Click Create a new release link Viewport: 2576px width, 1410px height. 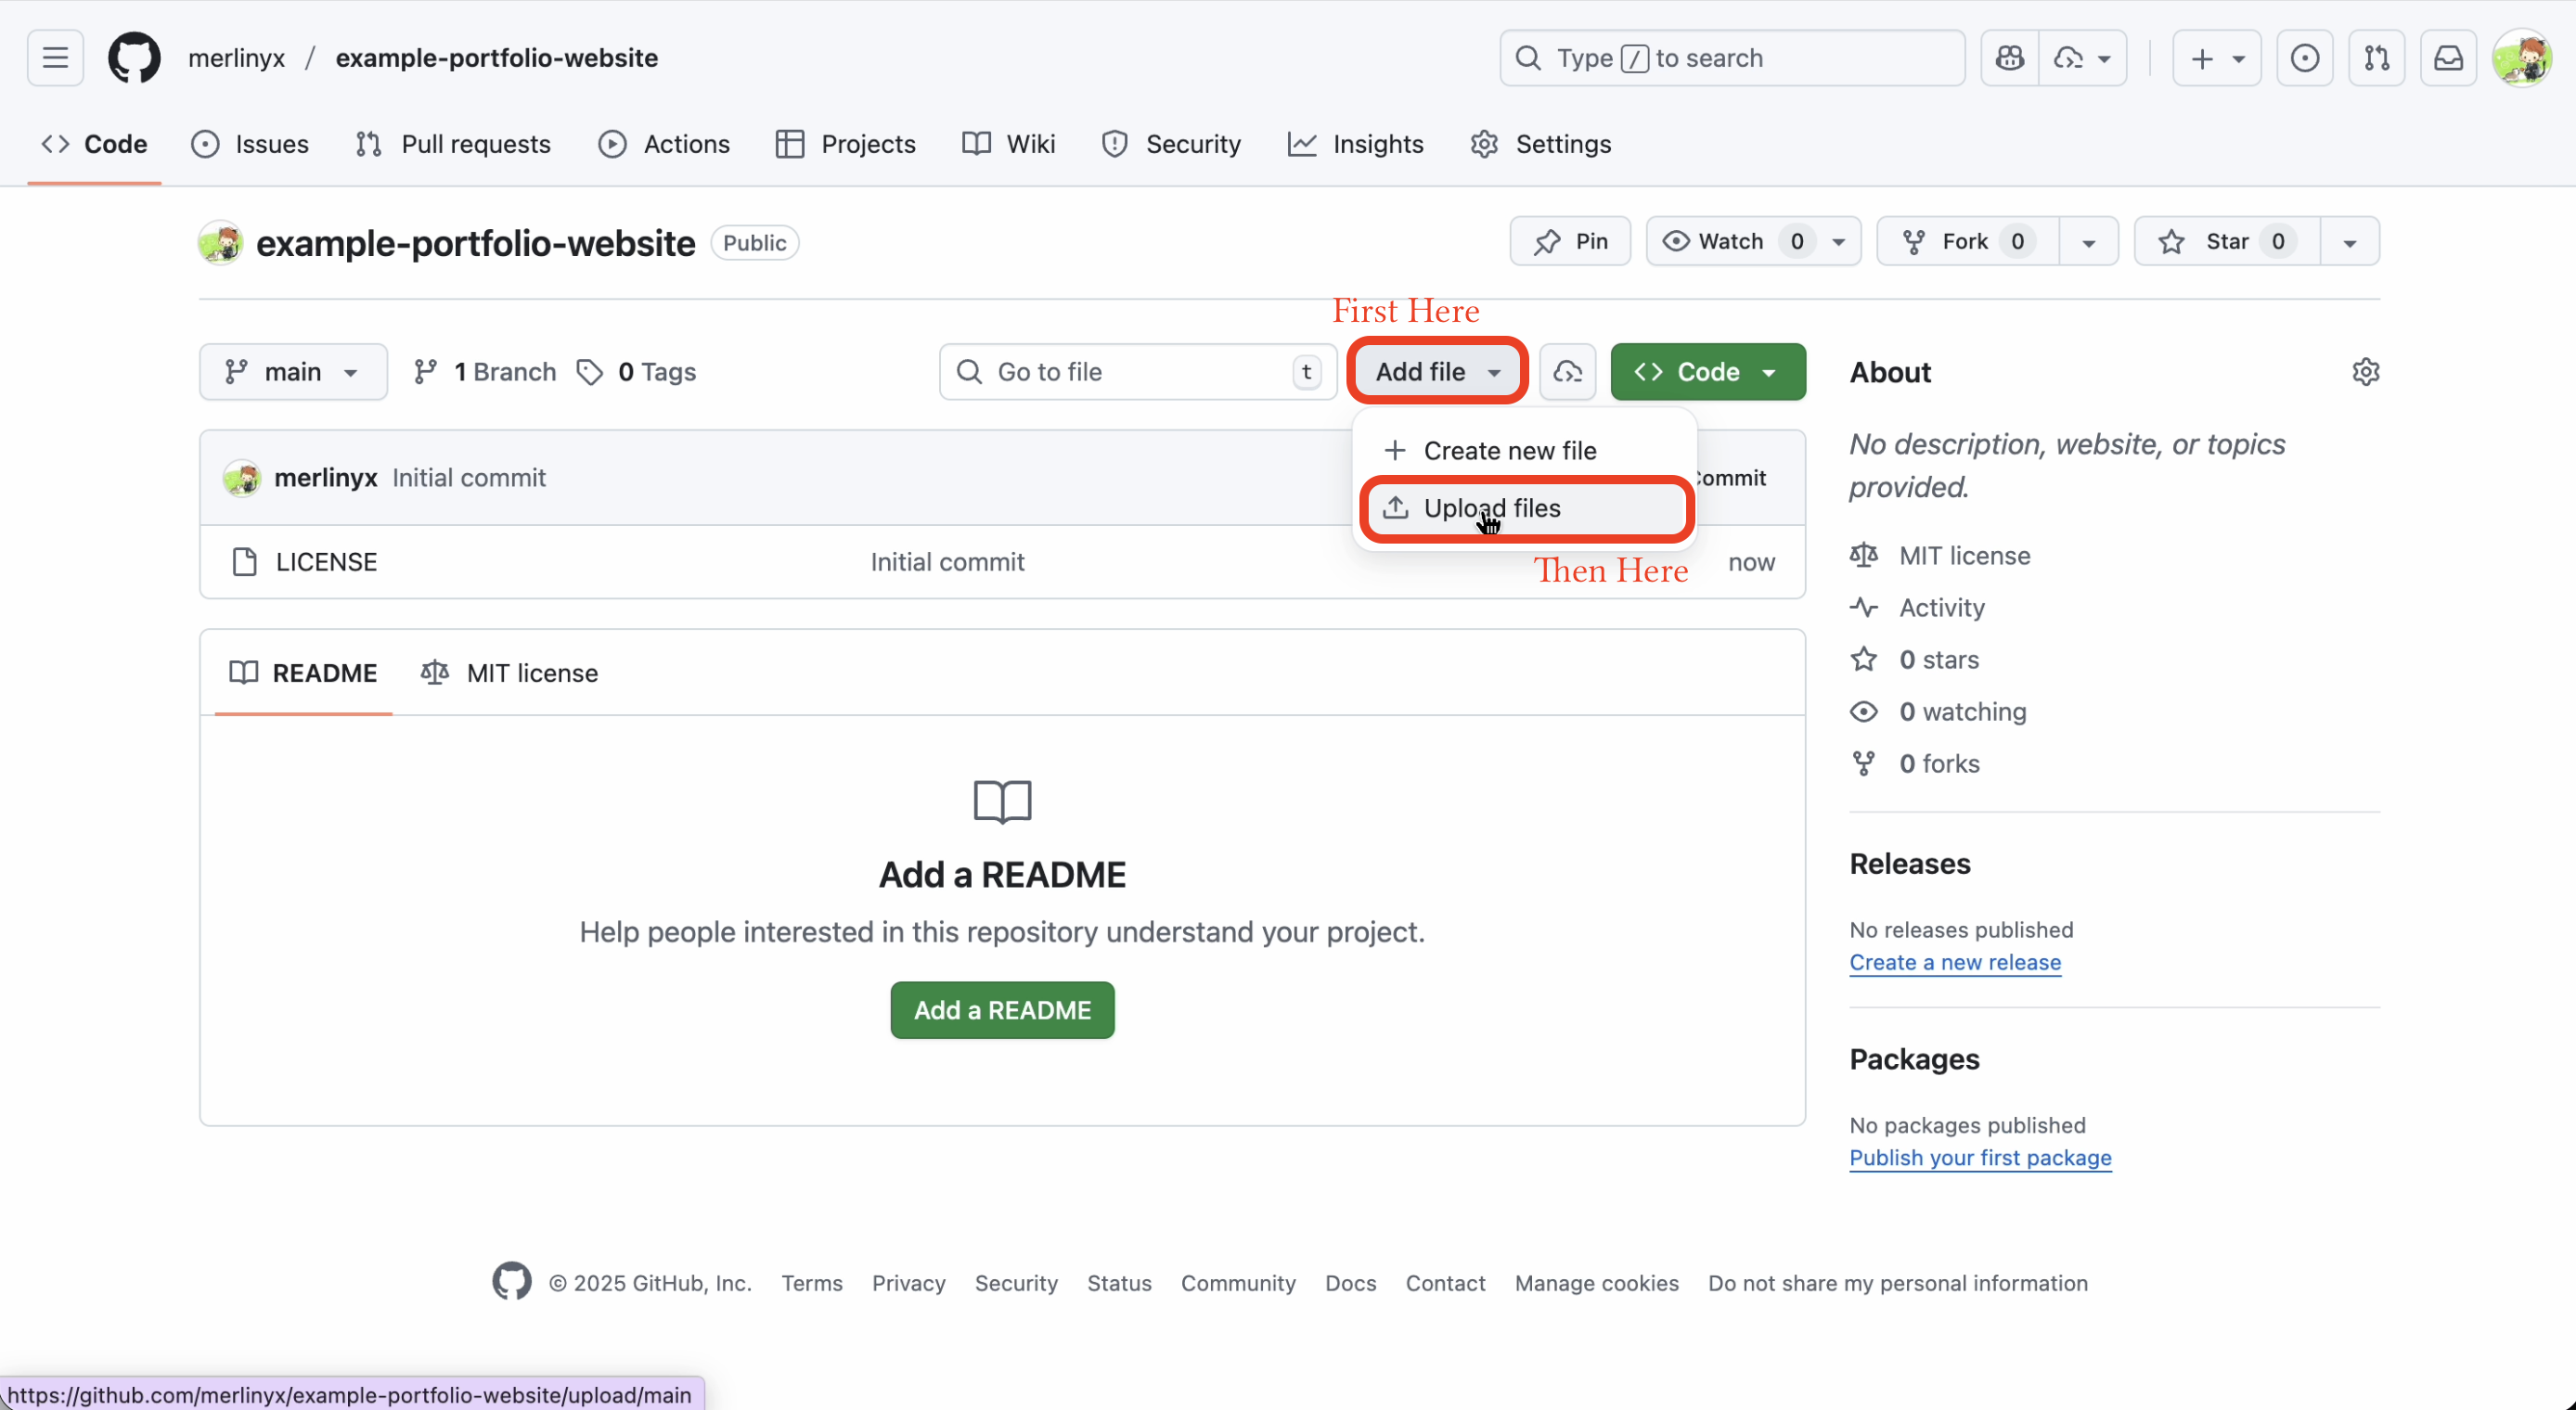1955,962
